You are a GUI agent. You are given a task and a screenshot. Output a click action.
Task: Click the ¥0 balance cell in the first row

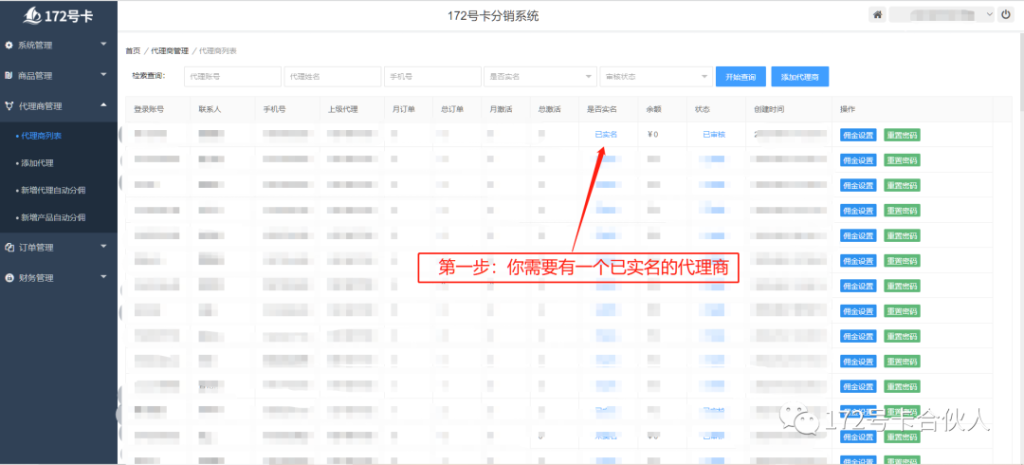click(x=652, y=135)
